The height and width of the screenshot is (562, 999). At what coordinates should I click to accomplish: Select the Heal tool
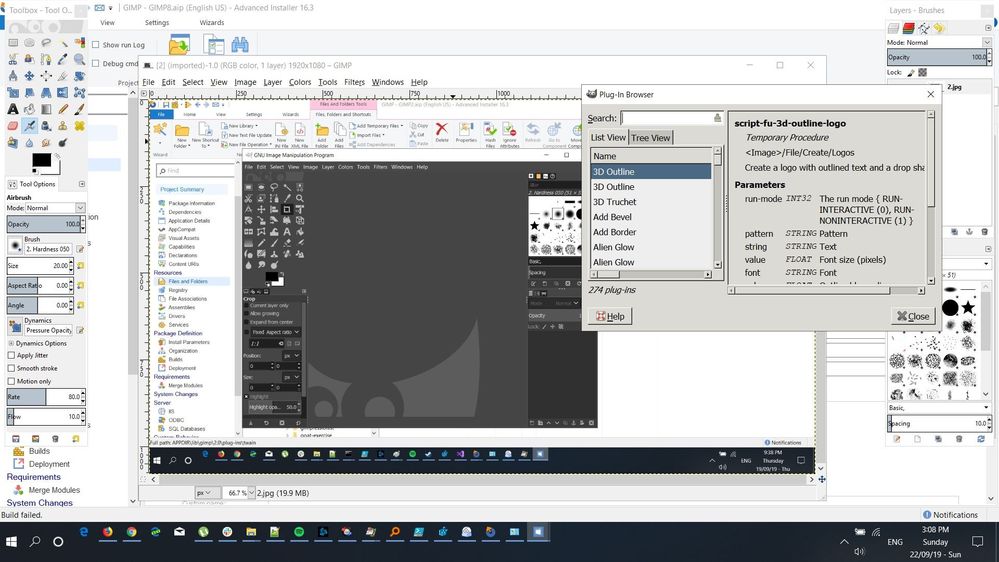point(80,126)
